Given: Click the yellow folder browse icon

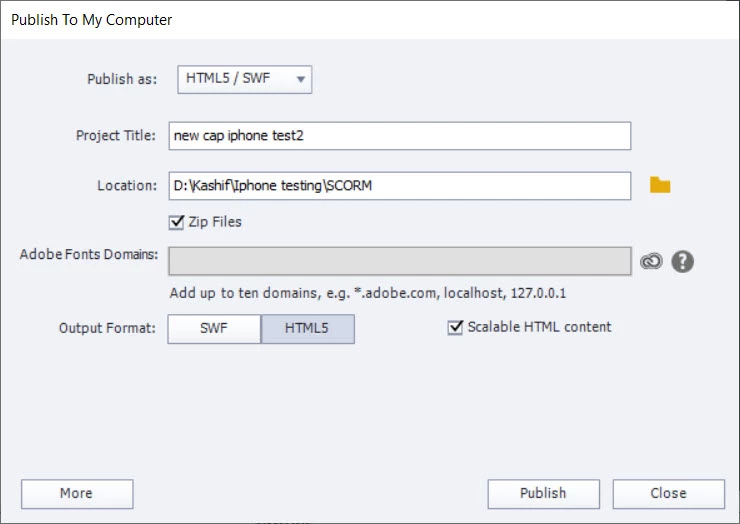Looking at the screenshot, I should [660, 185].
